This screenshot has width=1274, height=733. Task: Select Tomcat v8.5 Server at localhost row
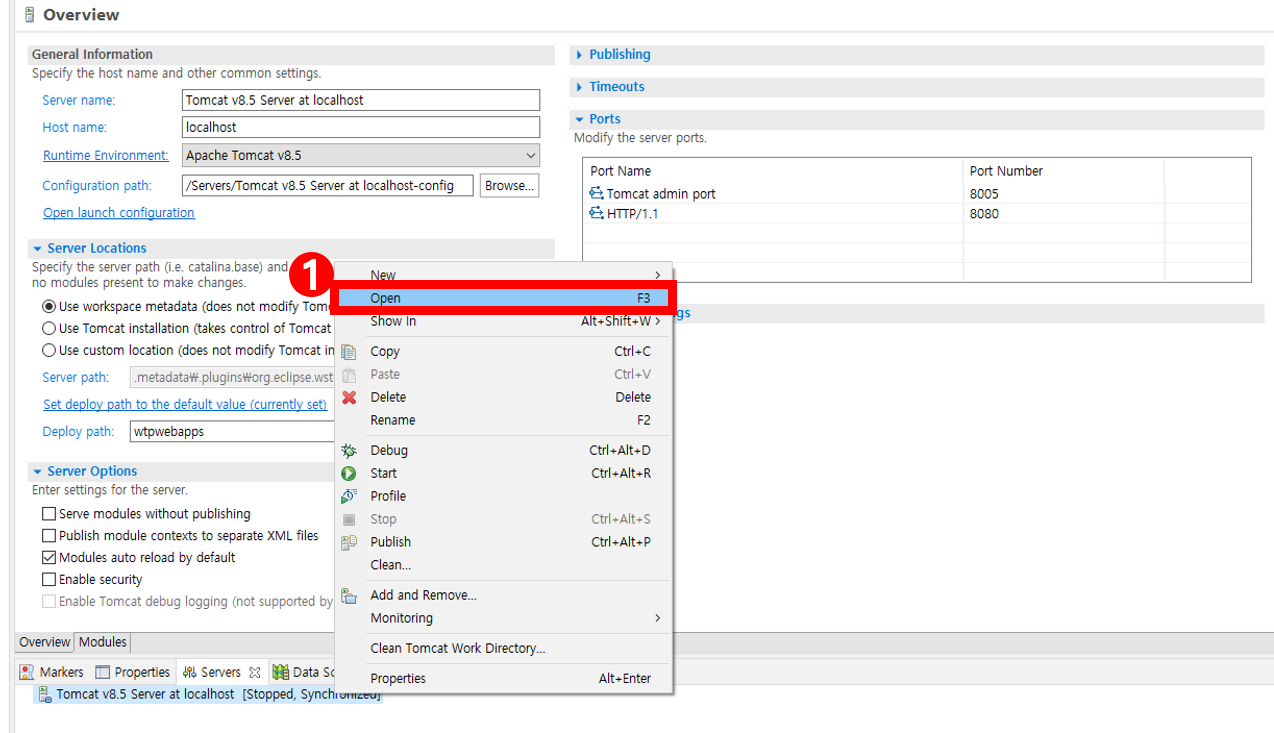209,694
